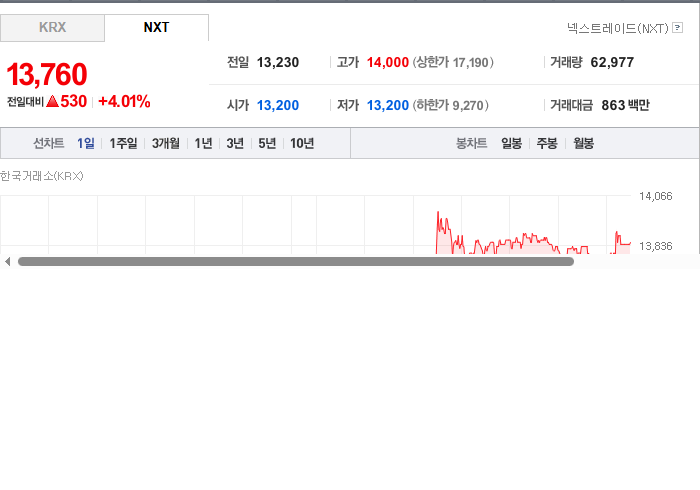Screen dimensions: 700x490
Task: Click the 하한가 9,270 text
Action: (450, 105)
